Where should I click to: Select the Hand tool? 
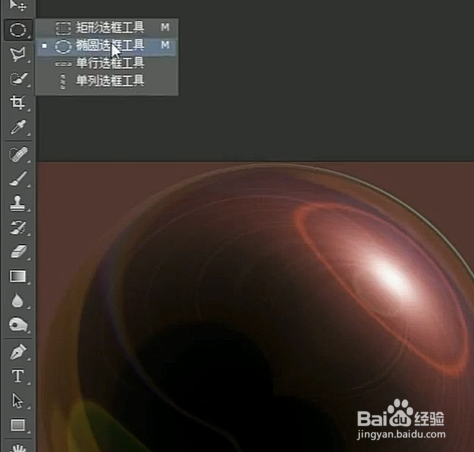click(18, 447)
